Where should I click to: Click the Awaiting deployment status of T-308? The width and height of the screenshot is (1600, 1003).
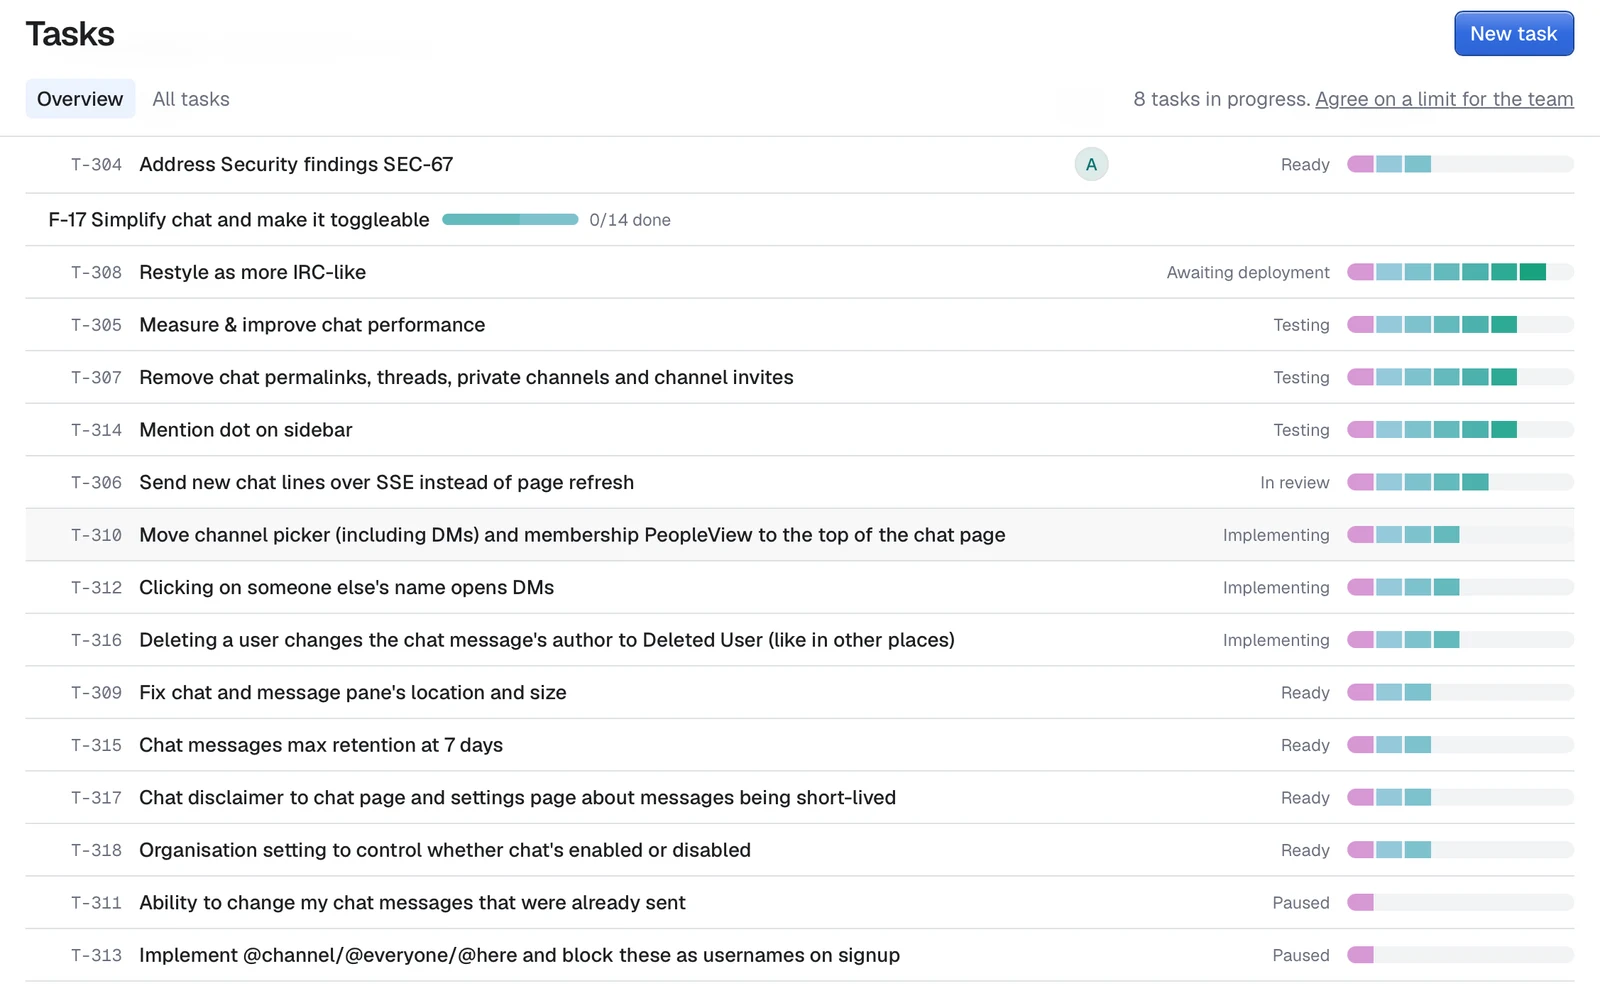(x=1248, y=272)
